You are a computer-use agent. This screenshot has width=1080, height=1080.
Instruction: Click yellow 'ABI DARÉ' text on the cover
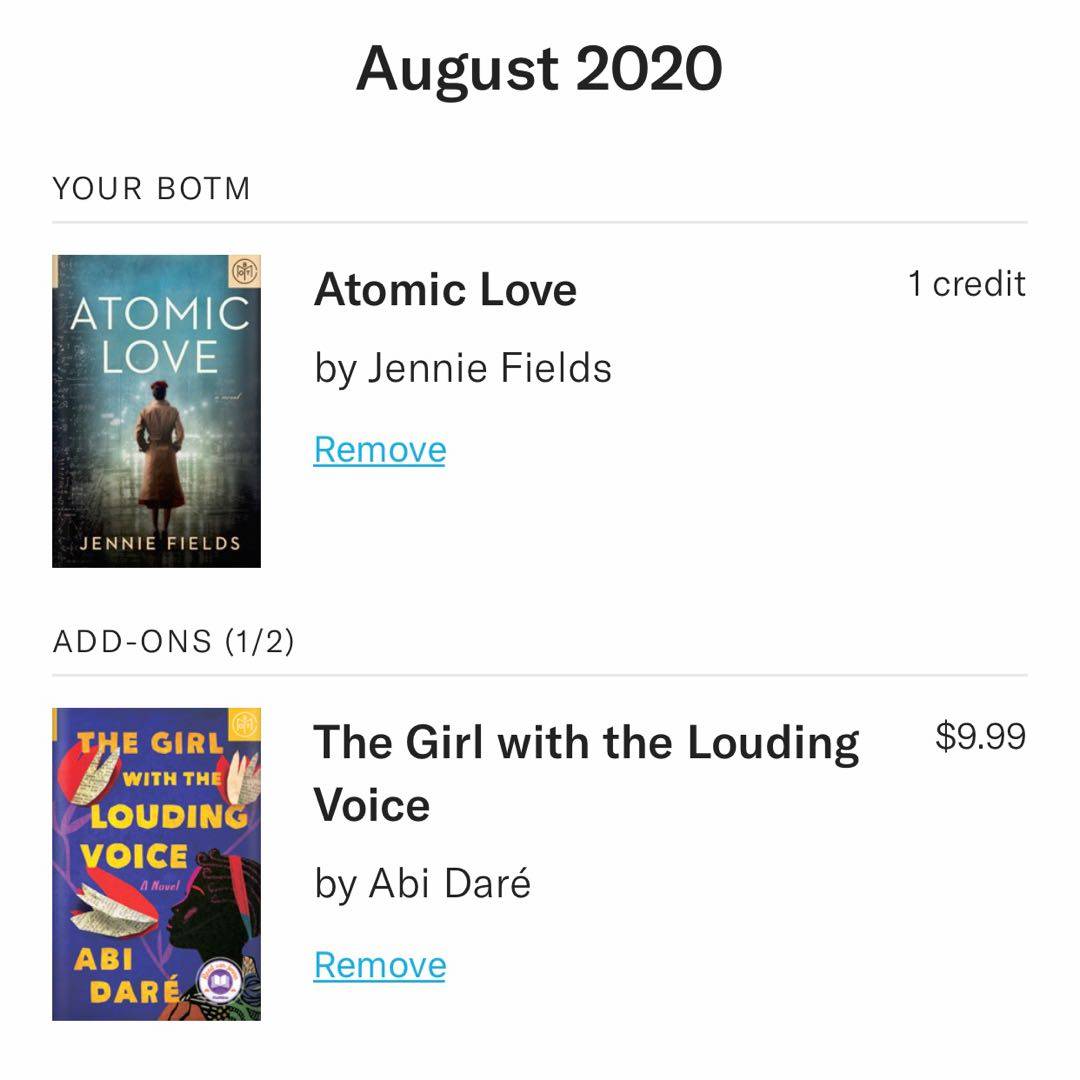115,975
